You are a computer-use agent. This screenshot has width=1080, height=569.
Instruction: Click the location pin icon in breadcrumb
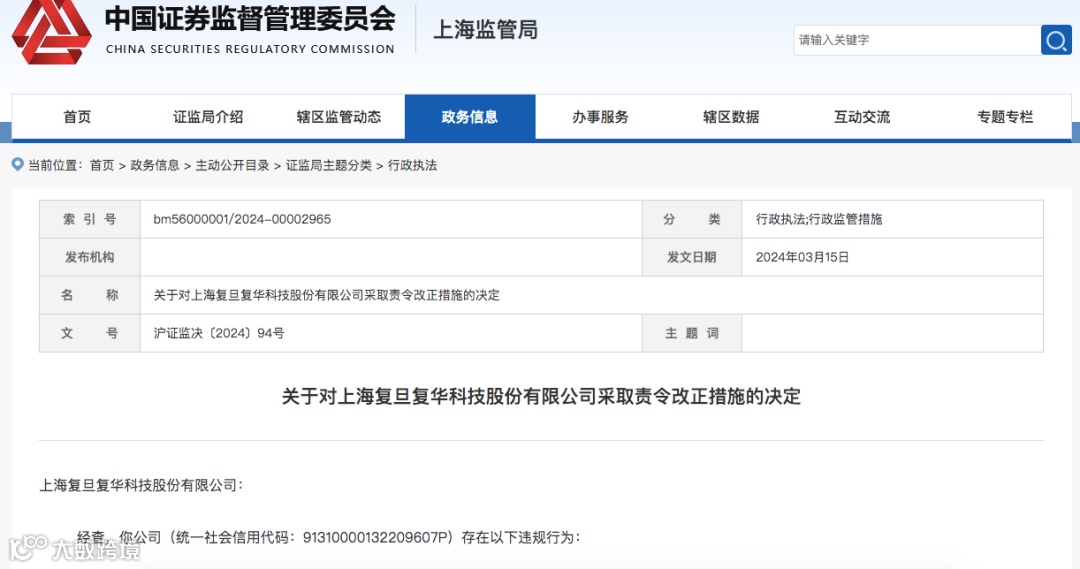[17, 165]
